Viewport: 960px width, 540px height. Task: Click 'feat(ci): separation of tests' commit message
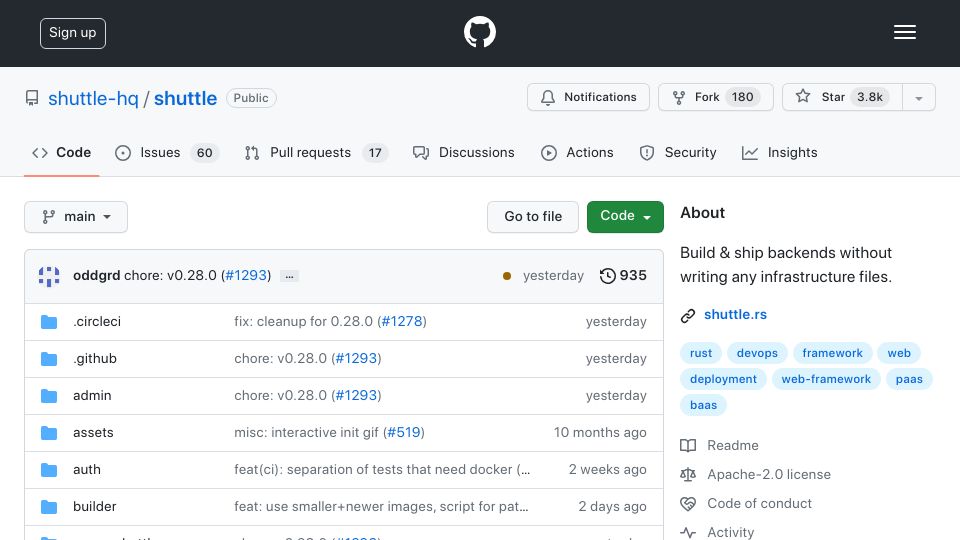[382, 470]
